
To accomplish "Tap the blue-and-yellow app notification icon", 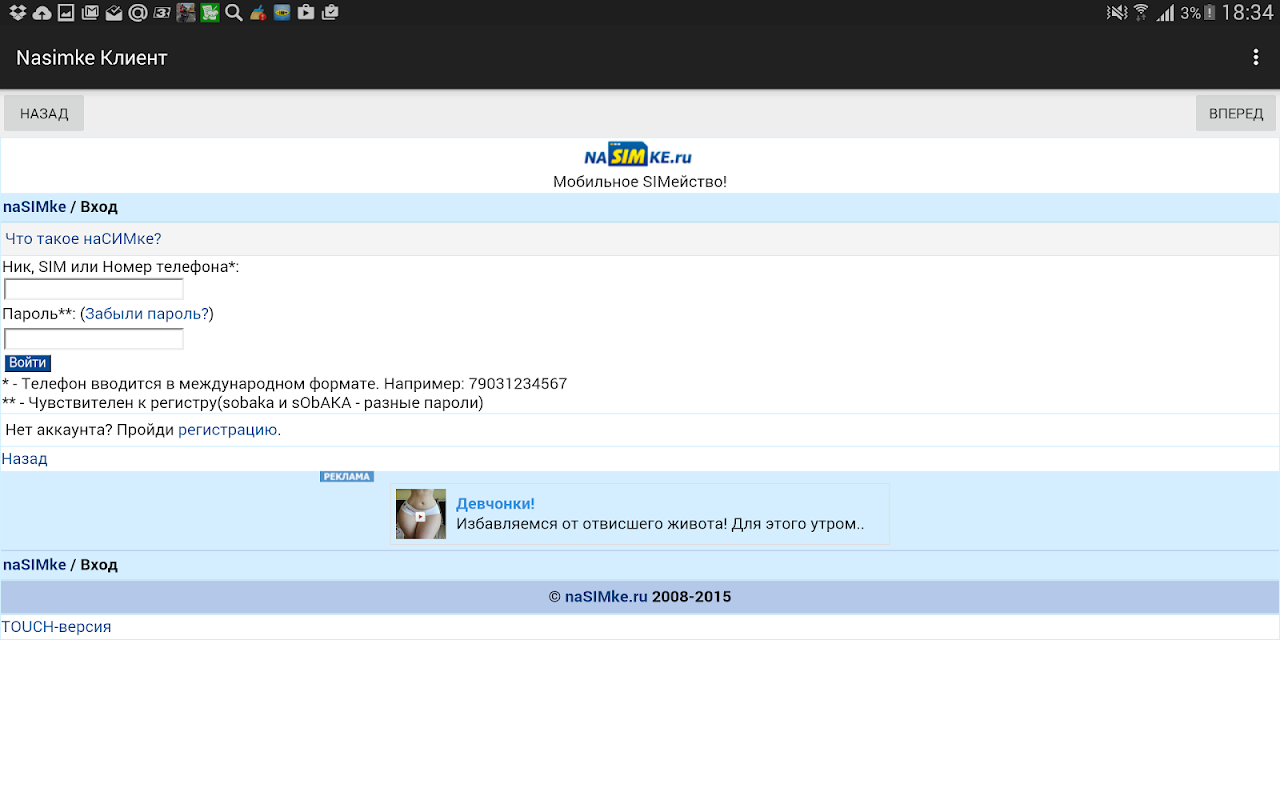I will point(282,13).
